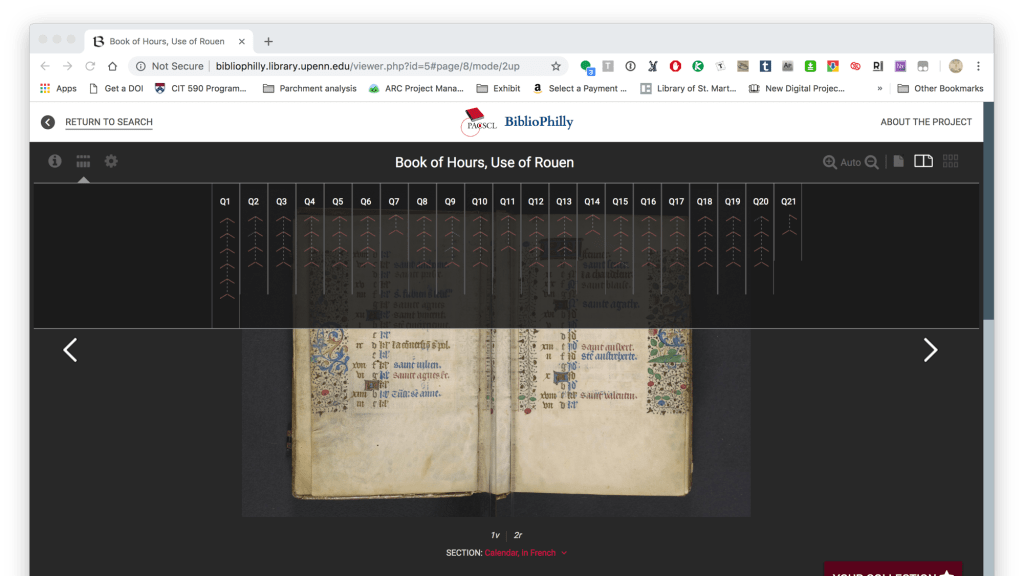Go to the next page spread
Viewport: 1023px width, 576px height.
[x=930, y=350]
